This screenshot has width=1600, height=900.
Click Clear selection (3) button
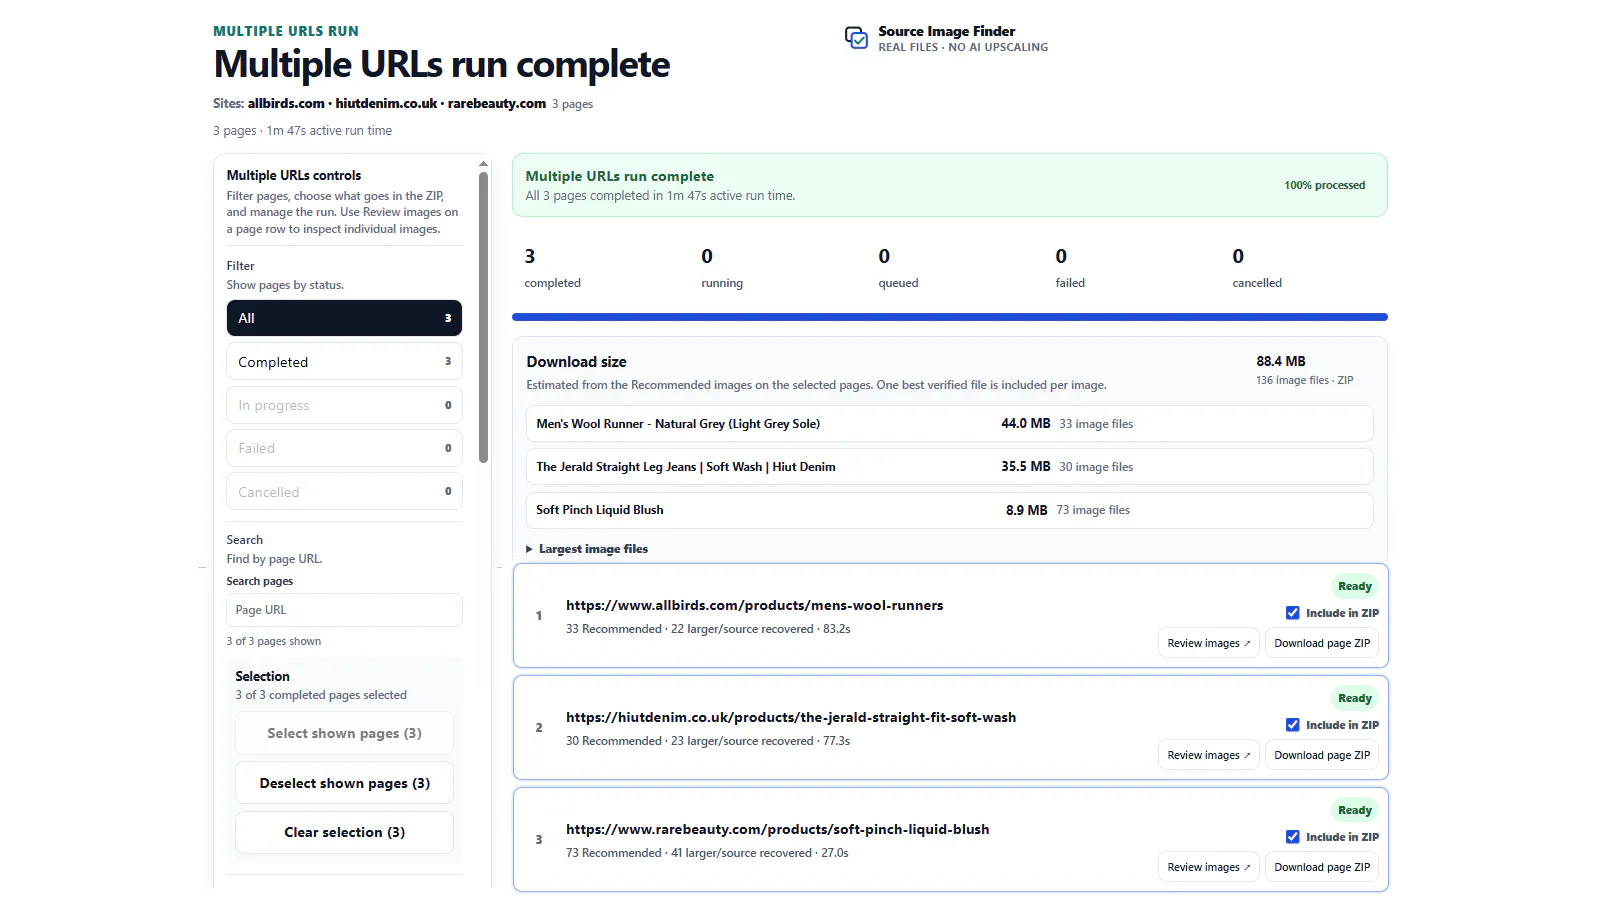344,832
